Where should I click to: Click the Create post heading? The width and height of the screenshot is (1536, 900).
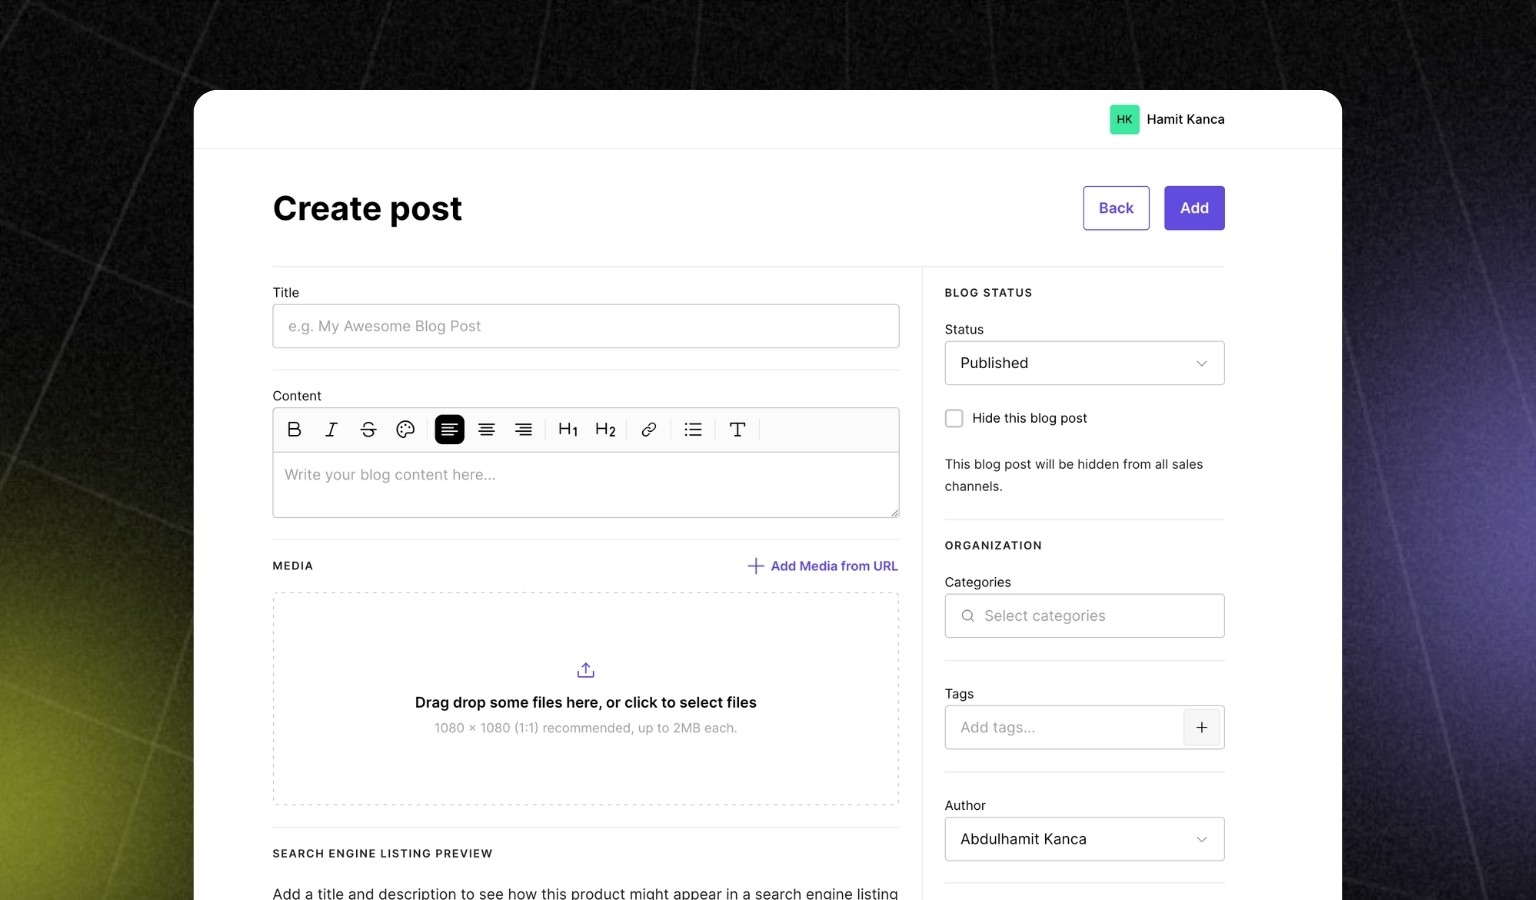[x=367, y=208]
